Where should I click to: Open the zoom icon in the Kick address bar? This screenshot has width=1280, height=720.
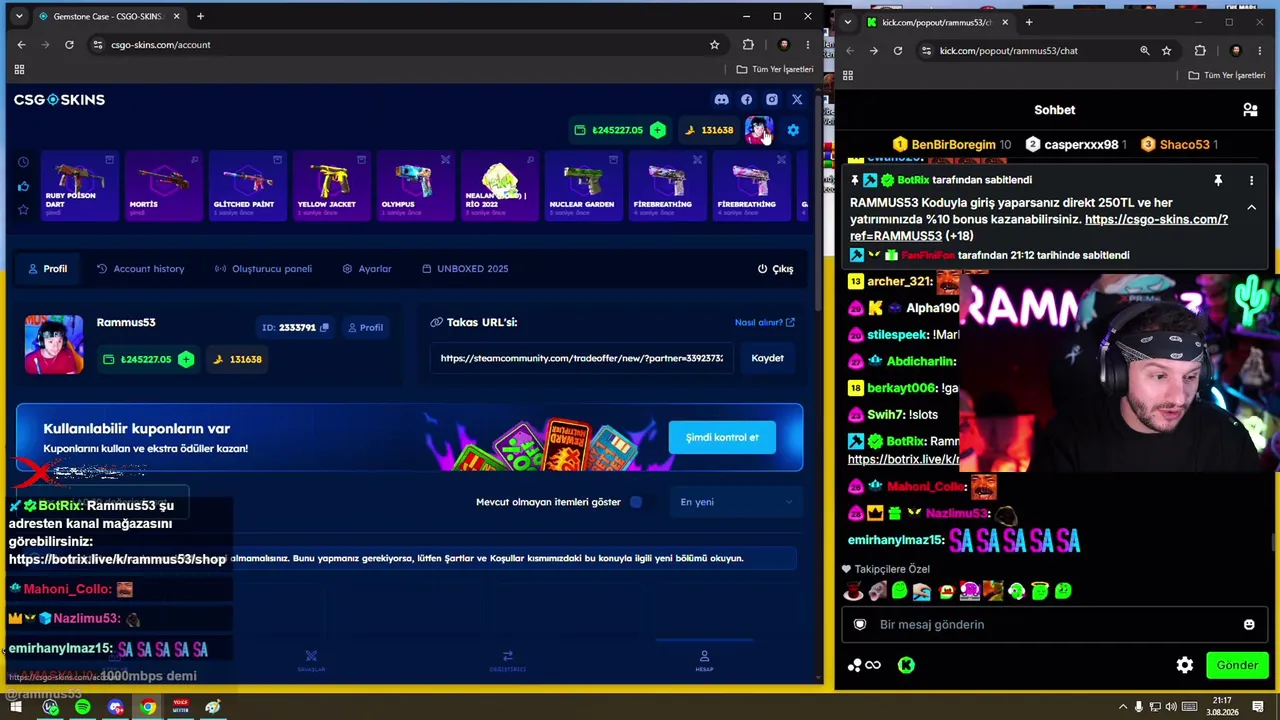pyautogui.click(x=1145, y=51)
